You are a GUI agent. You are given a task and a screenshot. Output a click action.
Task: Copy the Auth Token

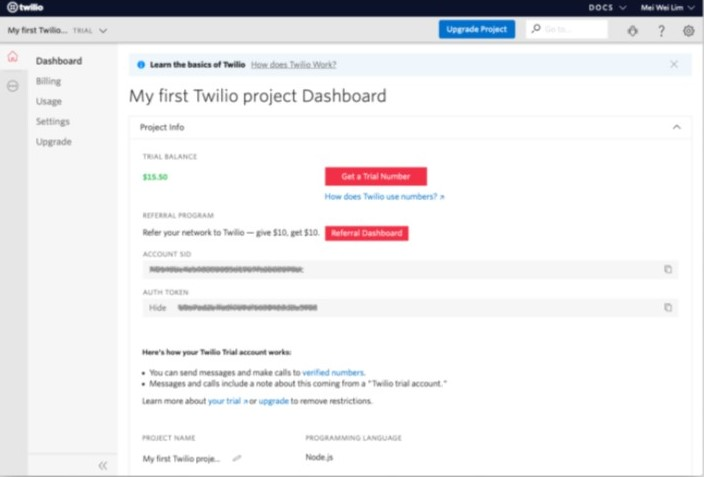[x=668, y=307]
